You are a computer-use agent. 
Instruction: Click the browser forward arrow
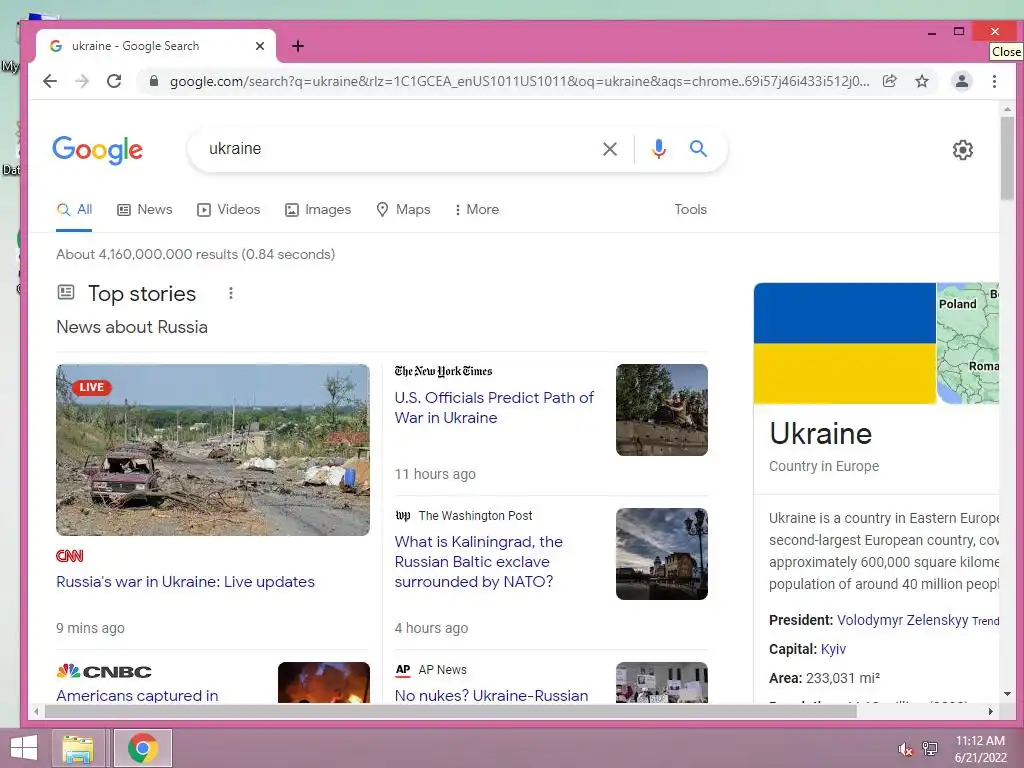tap(82, 81)
